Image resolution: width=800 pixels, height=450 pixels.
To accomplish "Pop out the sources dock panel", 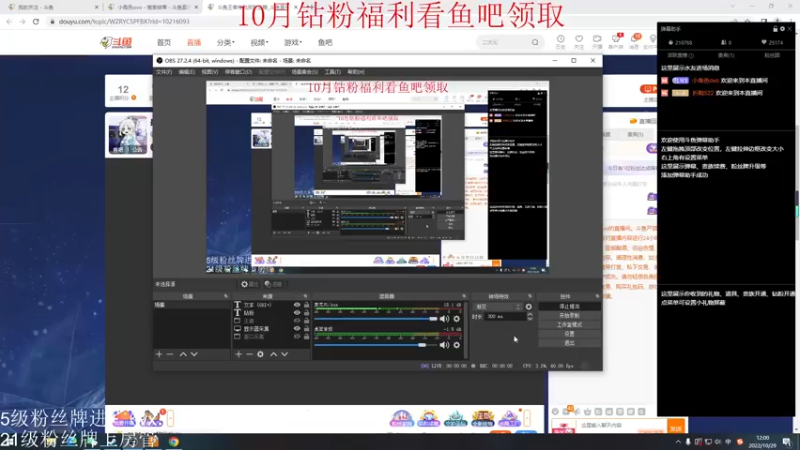I will 305,296.
